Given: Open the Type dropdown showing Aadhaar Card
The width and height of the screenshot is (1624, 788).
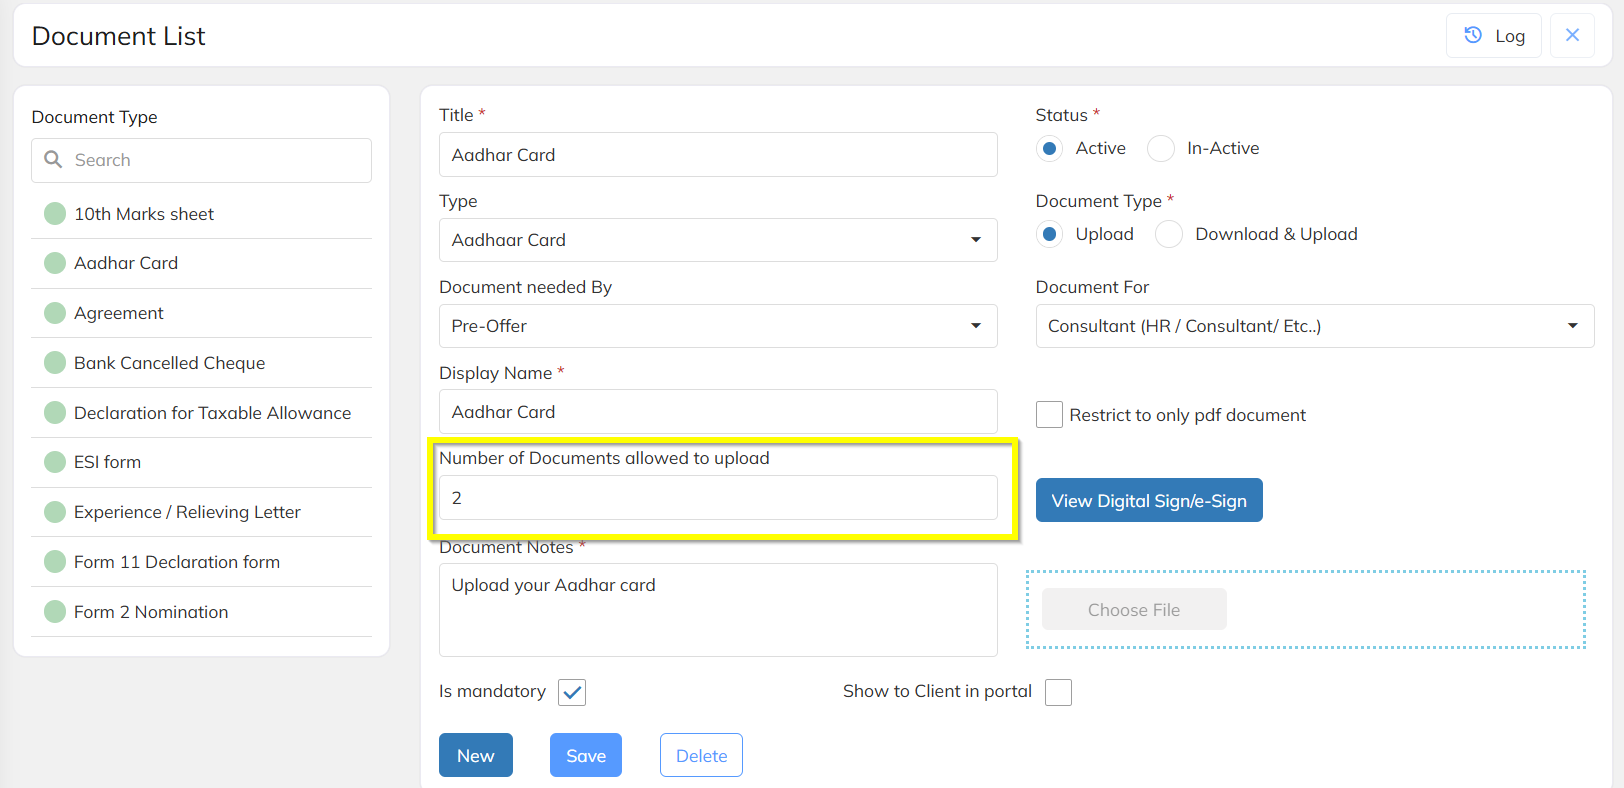Looking at the screenshot, I should click(x=717, y=240).
